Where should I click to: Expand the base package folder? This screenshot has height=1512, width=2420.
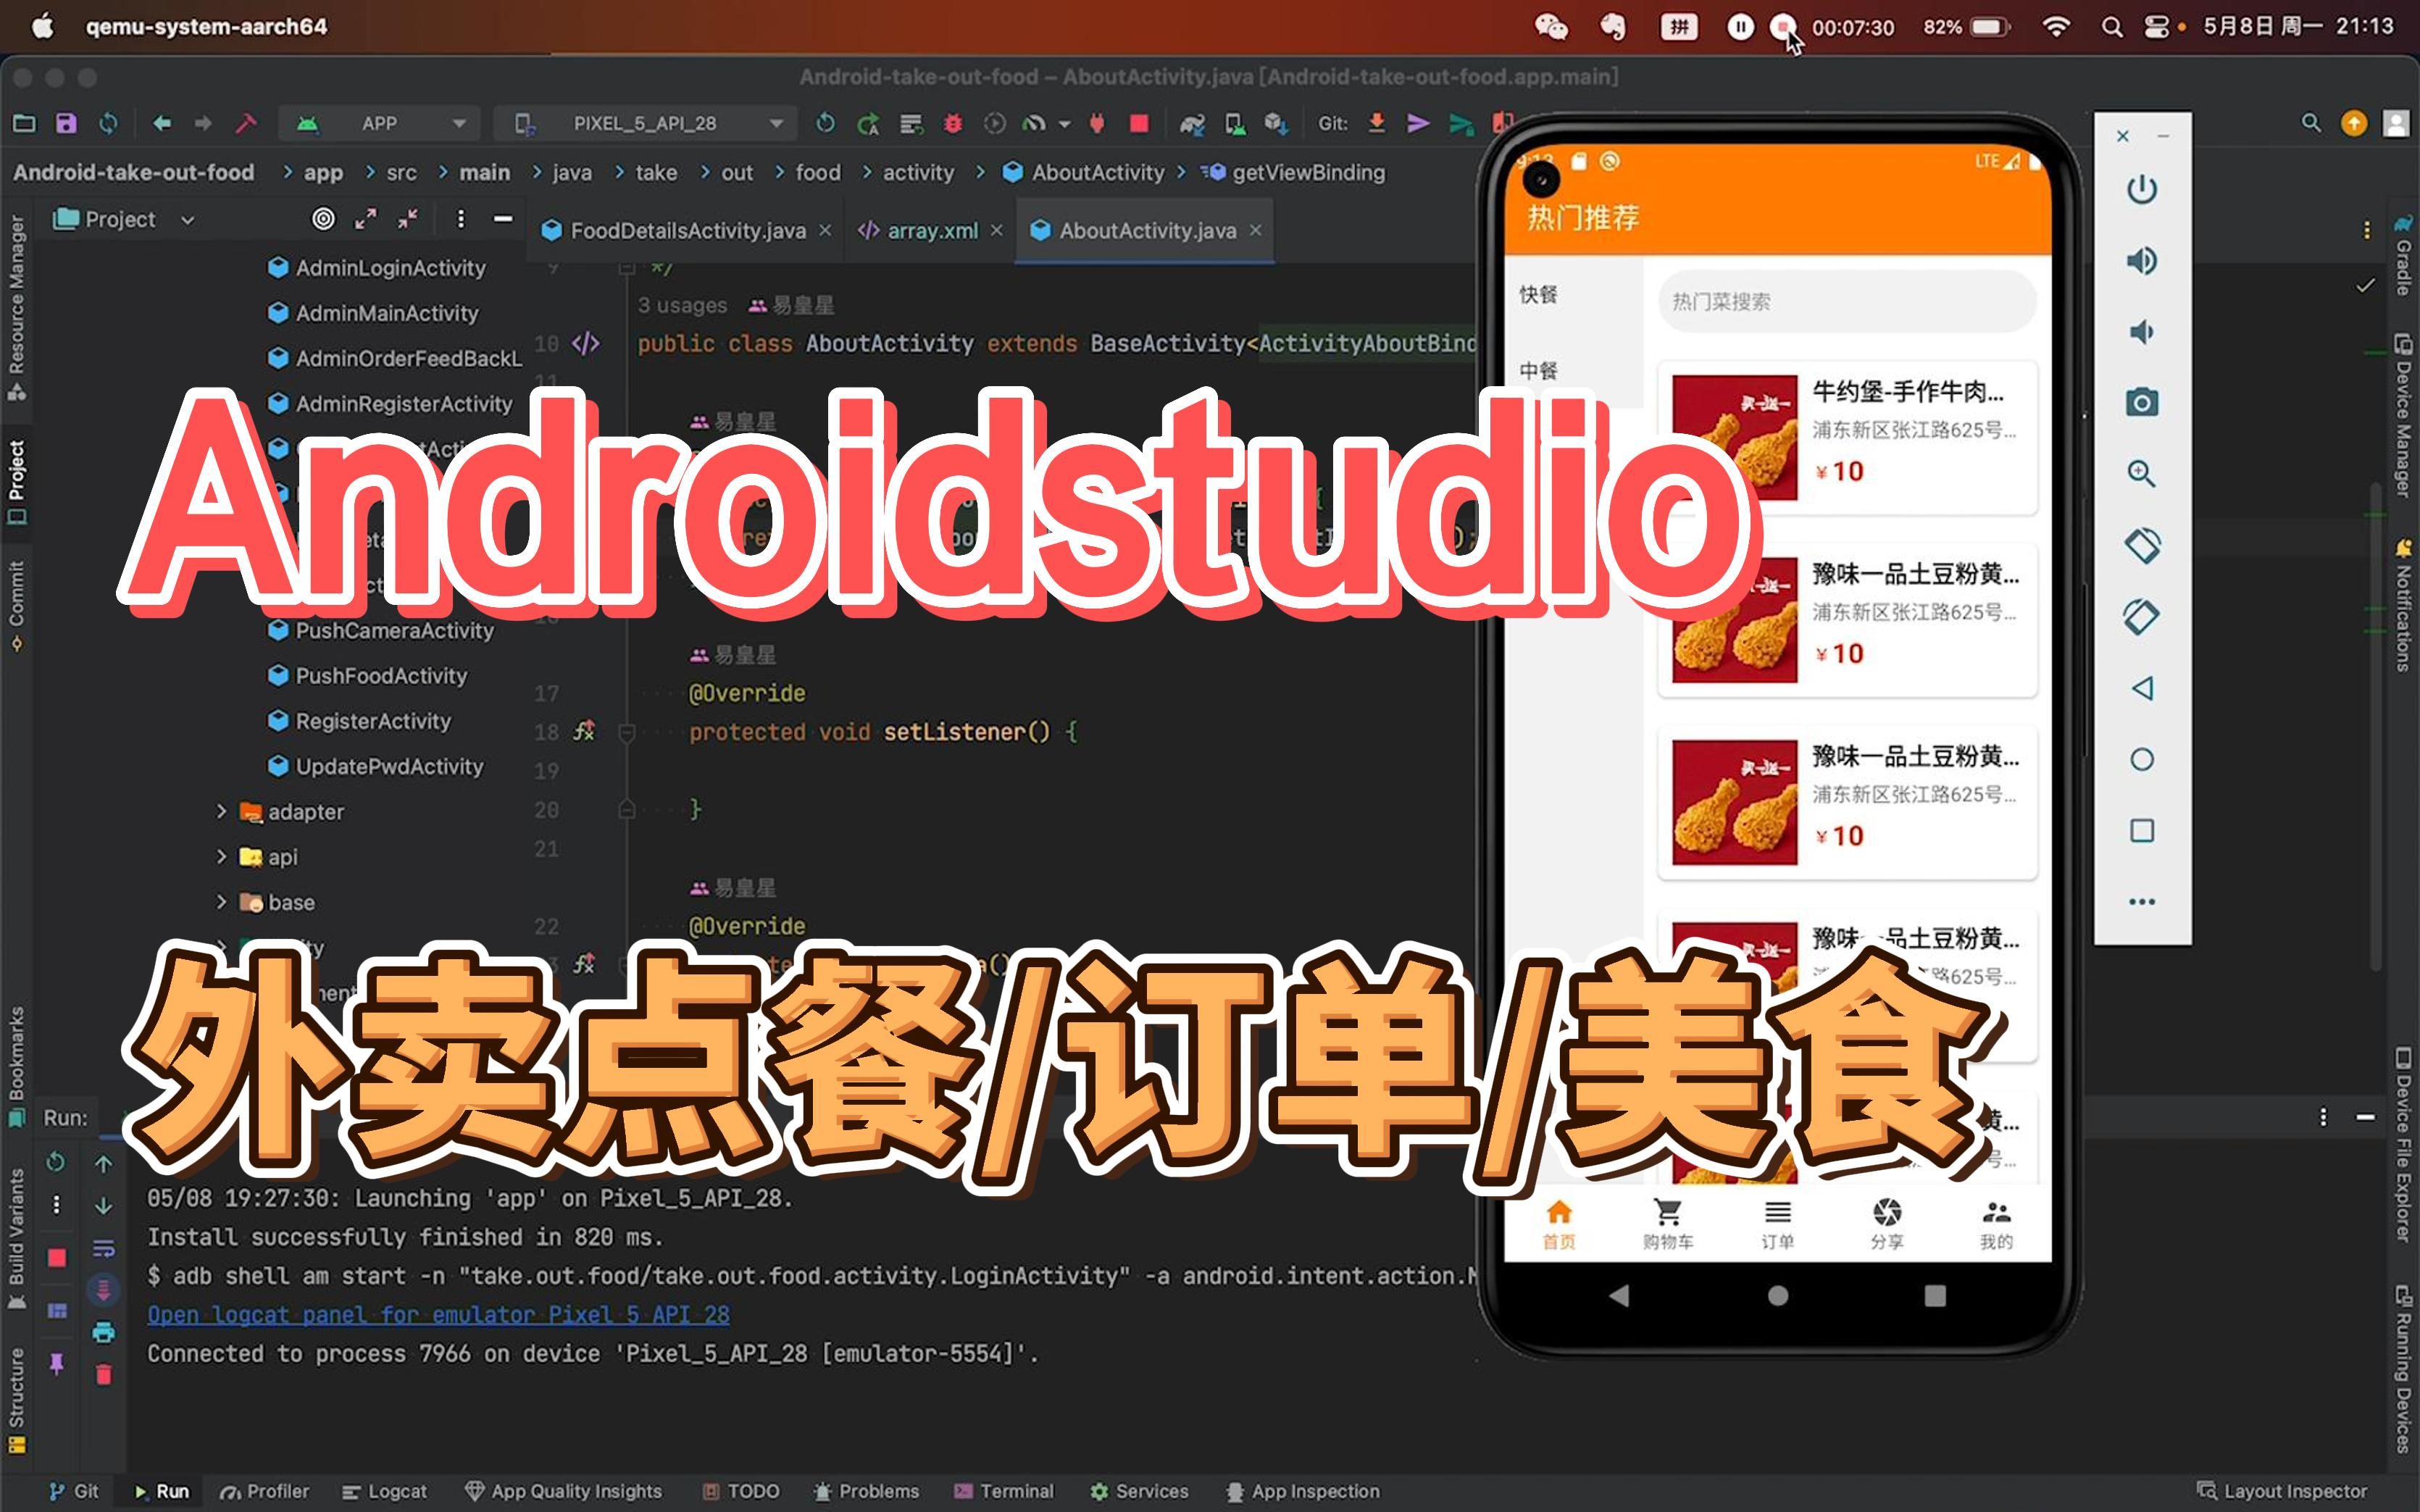coord(222,901)
